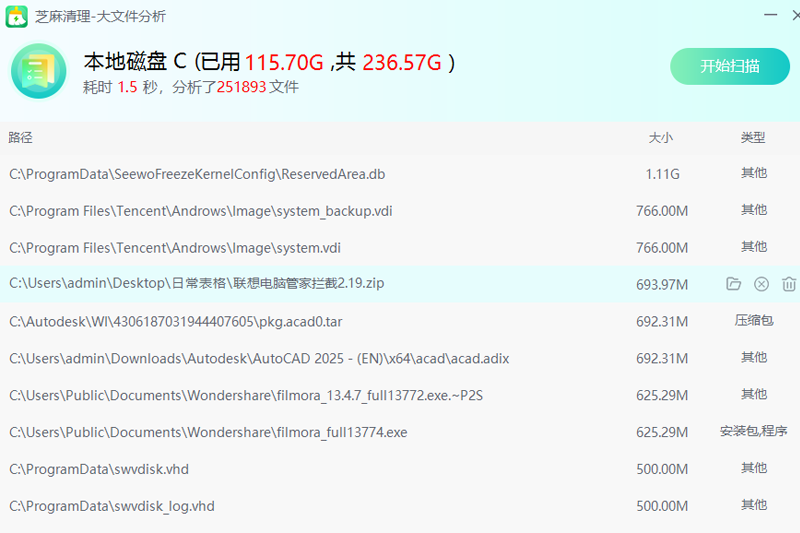Screen dimensions: 800x533
Task: Open folder location for 联想电脑管家拦截2.19.zip
Action: click(x=733, y=284)
